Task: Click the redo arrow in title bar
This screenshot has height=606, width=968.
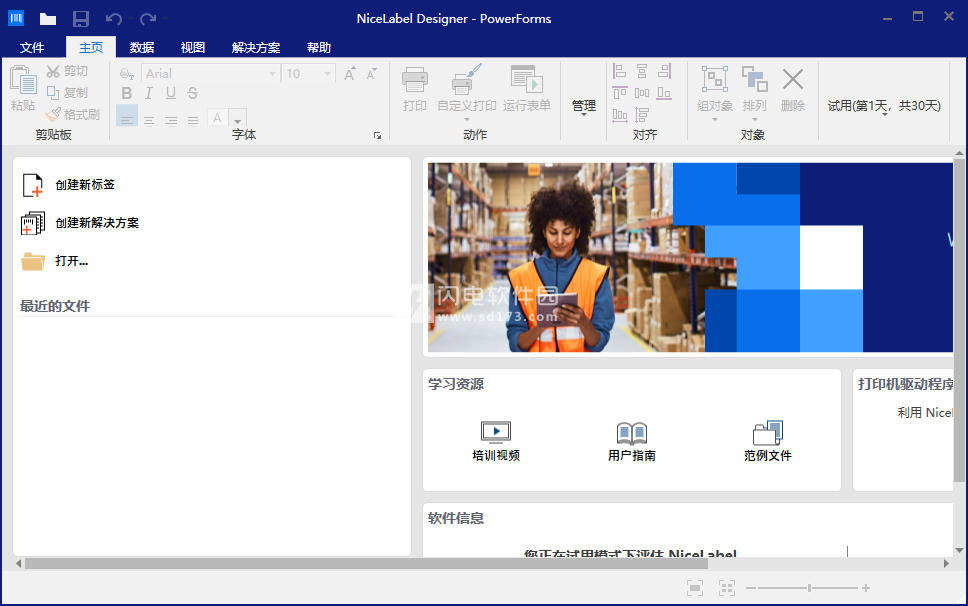Action: tap(148, 19)
